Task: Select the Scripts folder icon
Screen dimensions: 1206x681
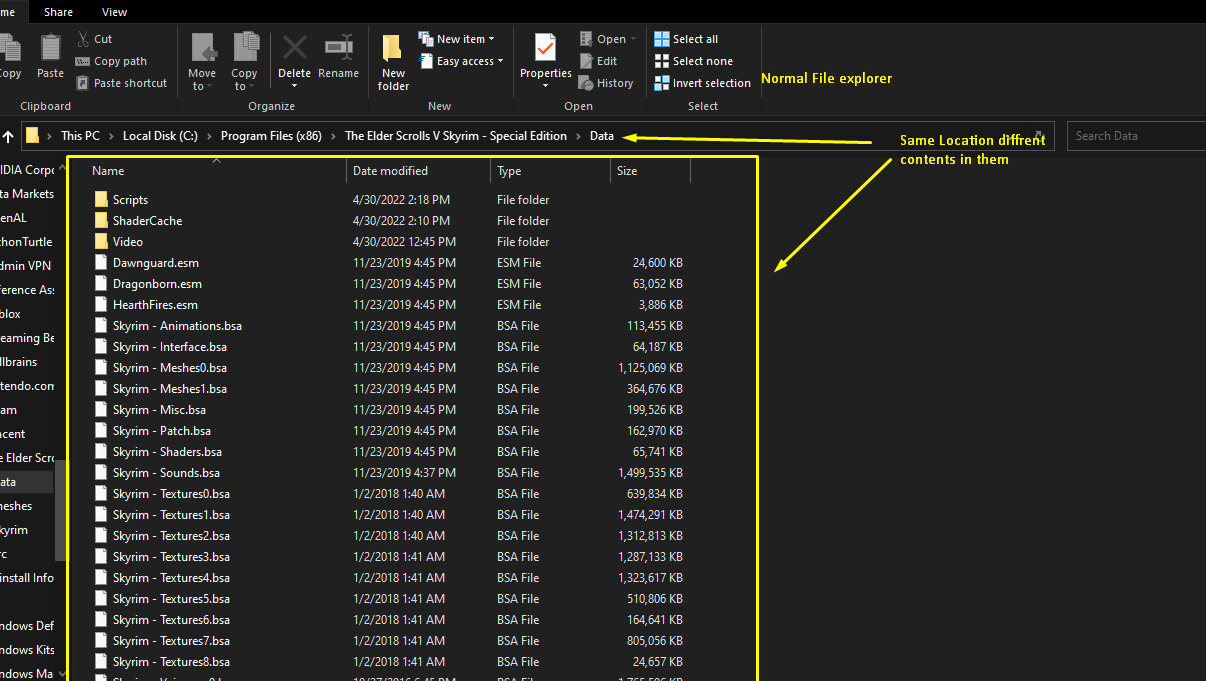Action: pyautogui.click(x=100, y=200)
